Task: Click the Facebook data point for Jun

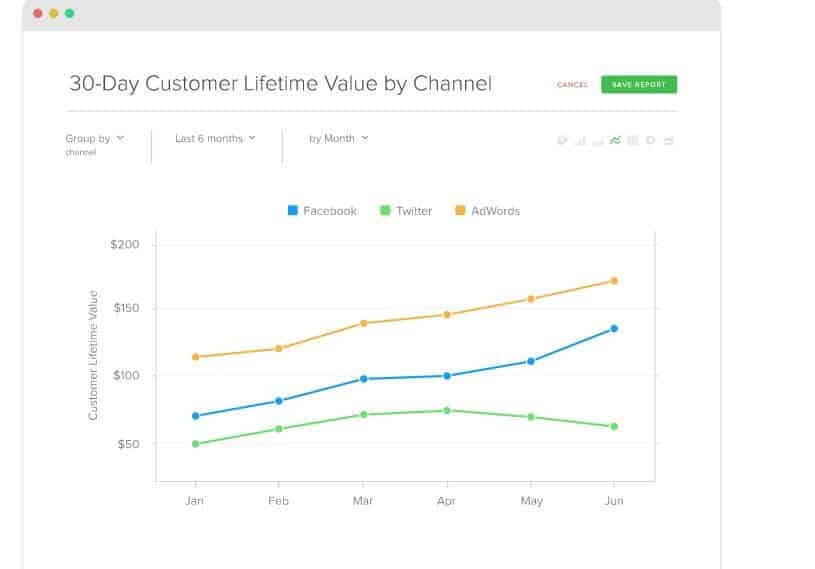Action: (x=614, y=328)
